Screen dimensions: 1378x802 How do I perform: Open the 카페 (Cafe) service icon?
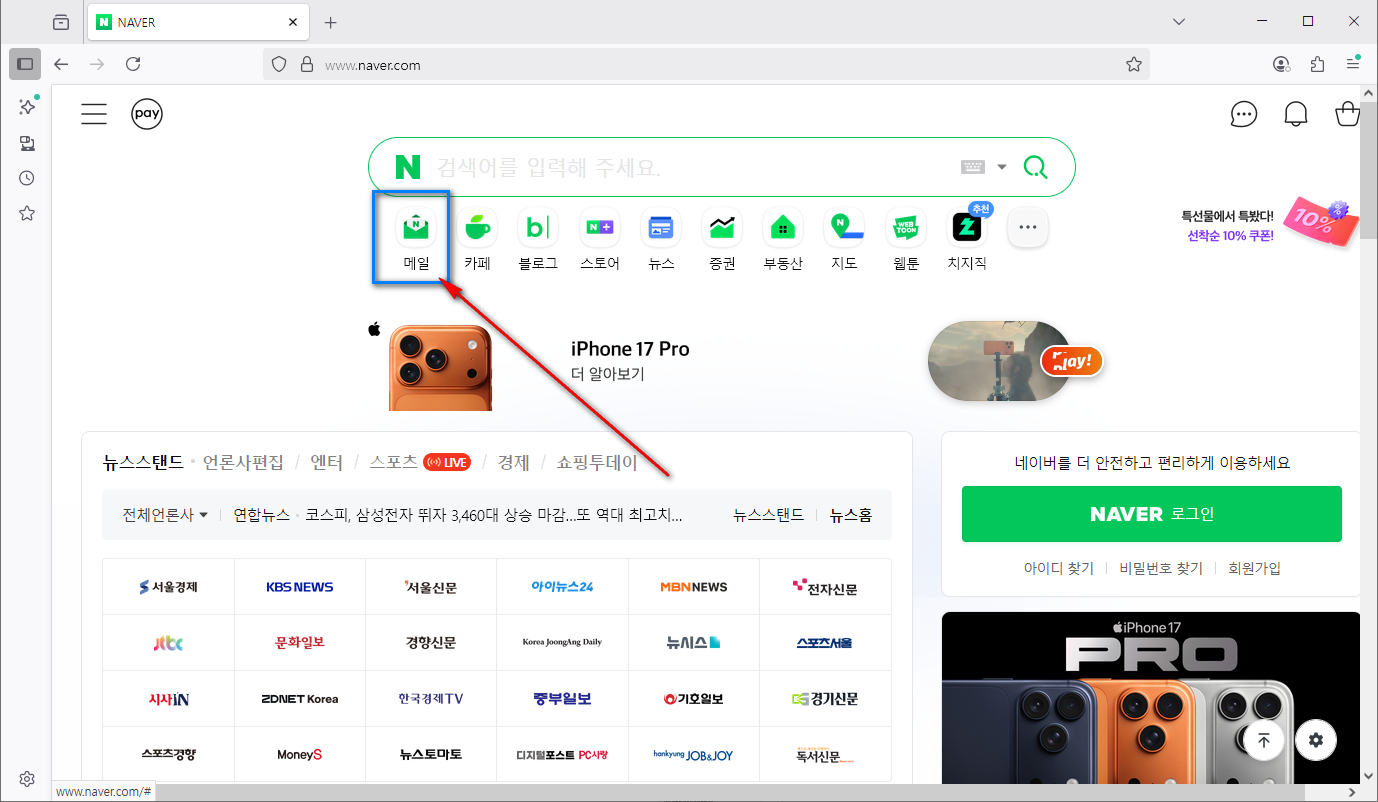pos(477,227)
